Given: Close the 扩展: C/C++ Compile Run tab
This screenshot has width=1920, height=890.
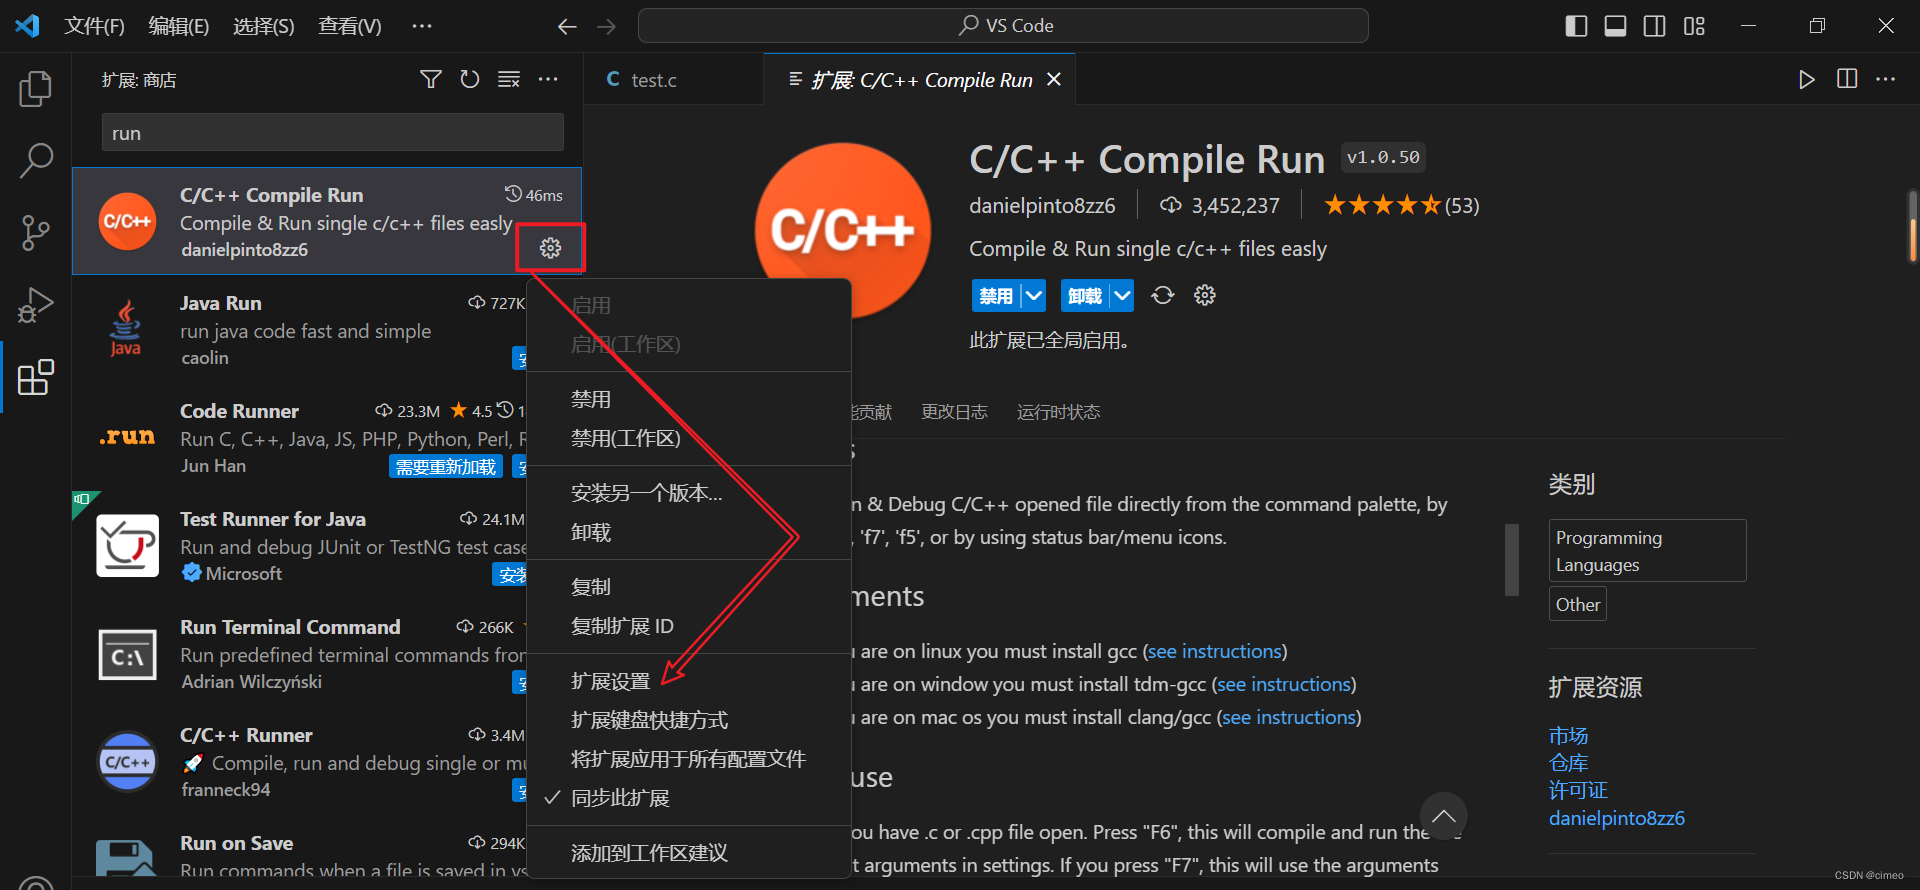Looking at the screenshot, I should pos(1054,79).
